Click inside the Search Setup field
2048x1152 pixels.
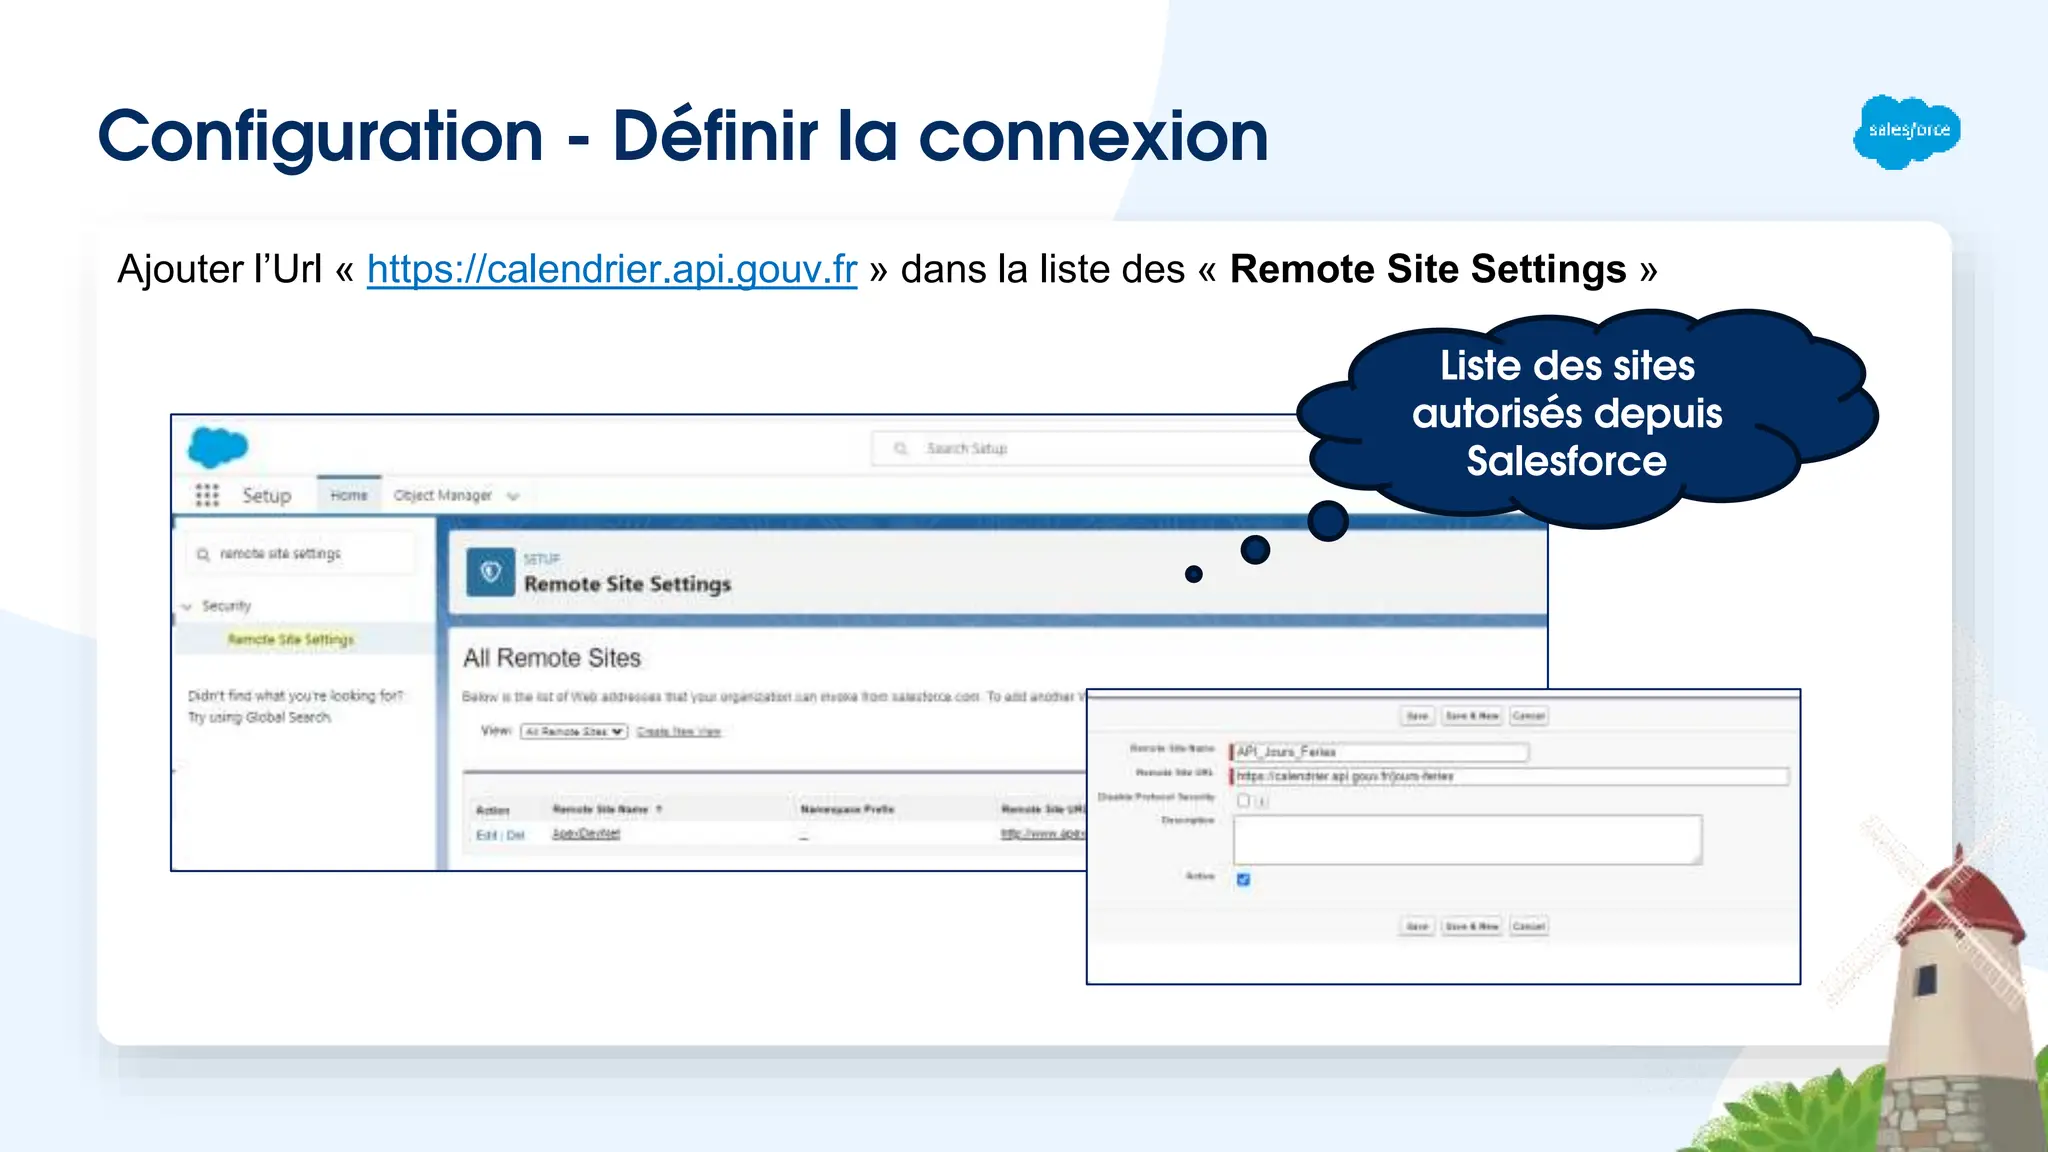pos(1090,449)
